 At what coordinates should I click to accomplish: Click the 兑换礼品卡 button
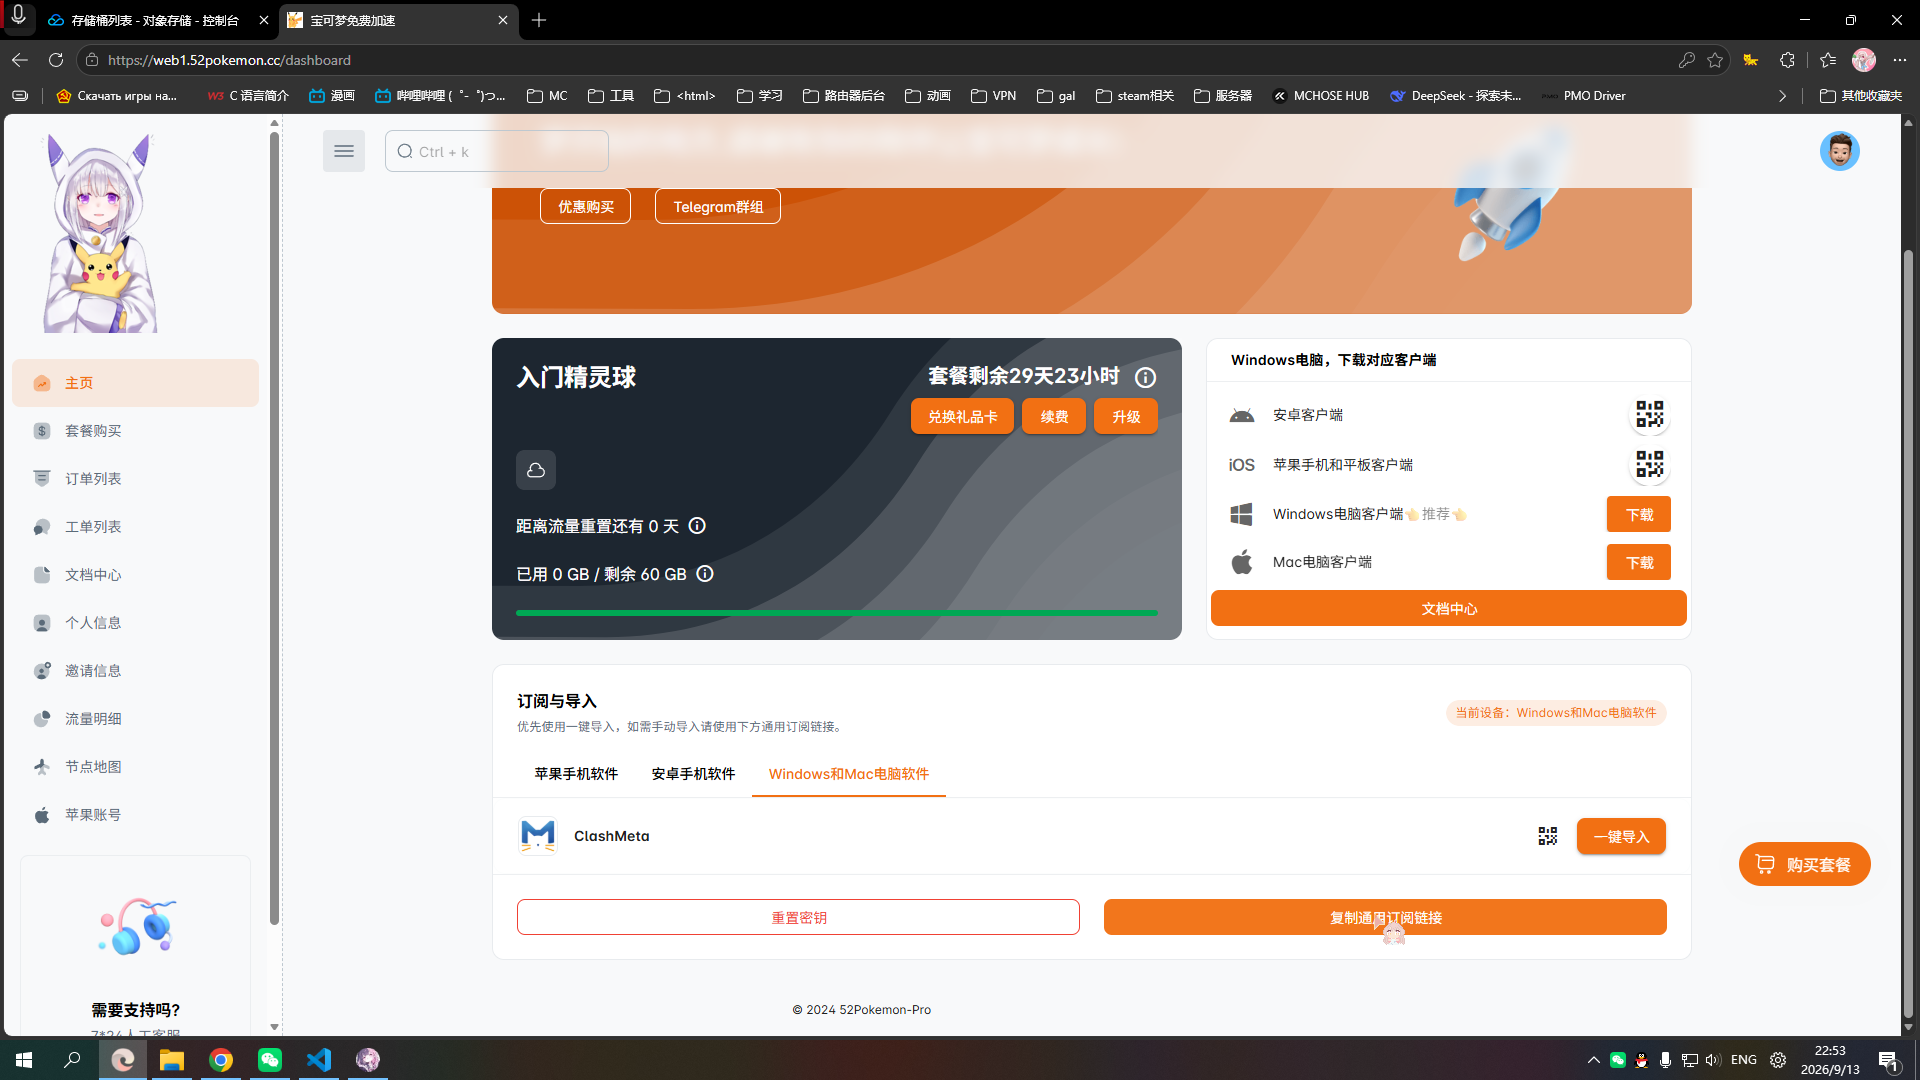click(x=962, y=417)
